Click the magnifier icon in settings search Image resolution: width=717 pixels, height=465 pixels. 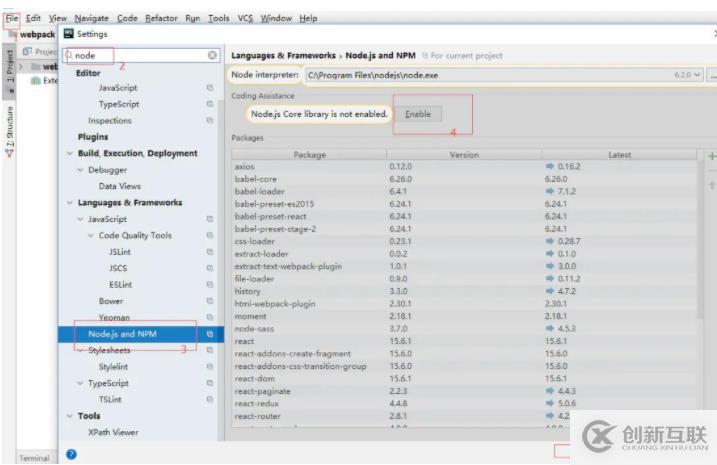(x=69, y=56)
